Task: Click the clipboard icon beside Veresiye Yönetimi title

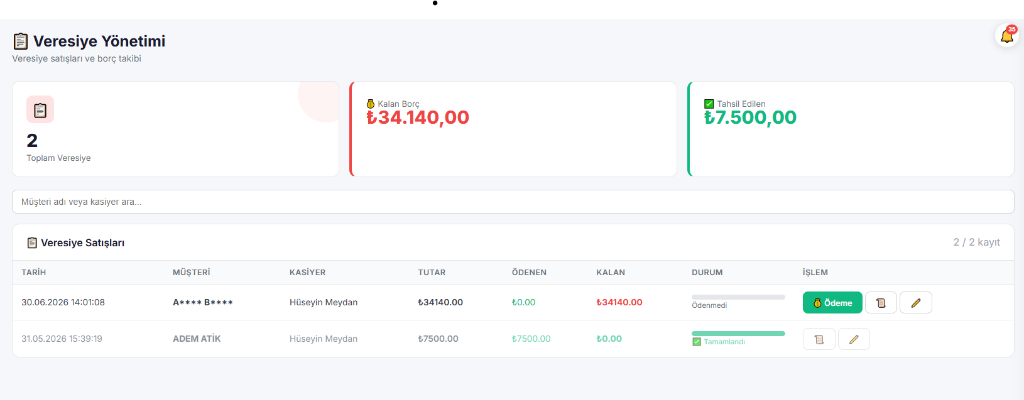Action: 21,41
